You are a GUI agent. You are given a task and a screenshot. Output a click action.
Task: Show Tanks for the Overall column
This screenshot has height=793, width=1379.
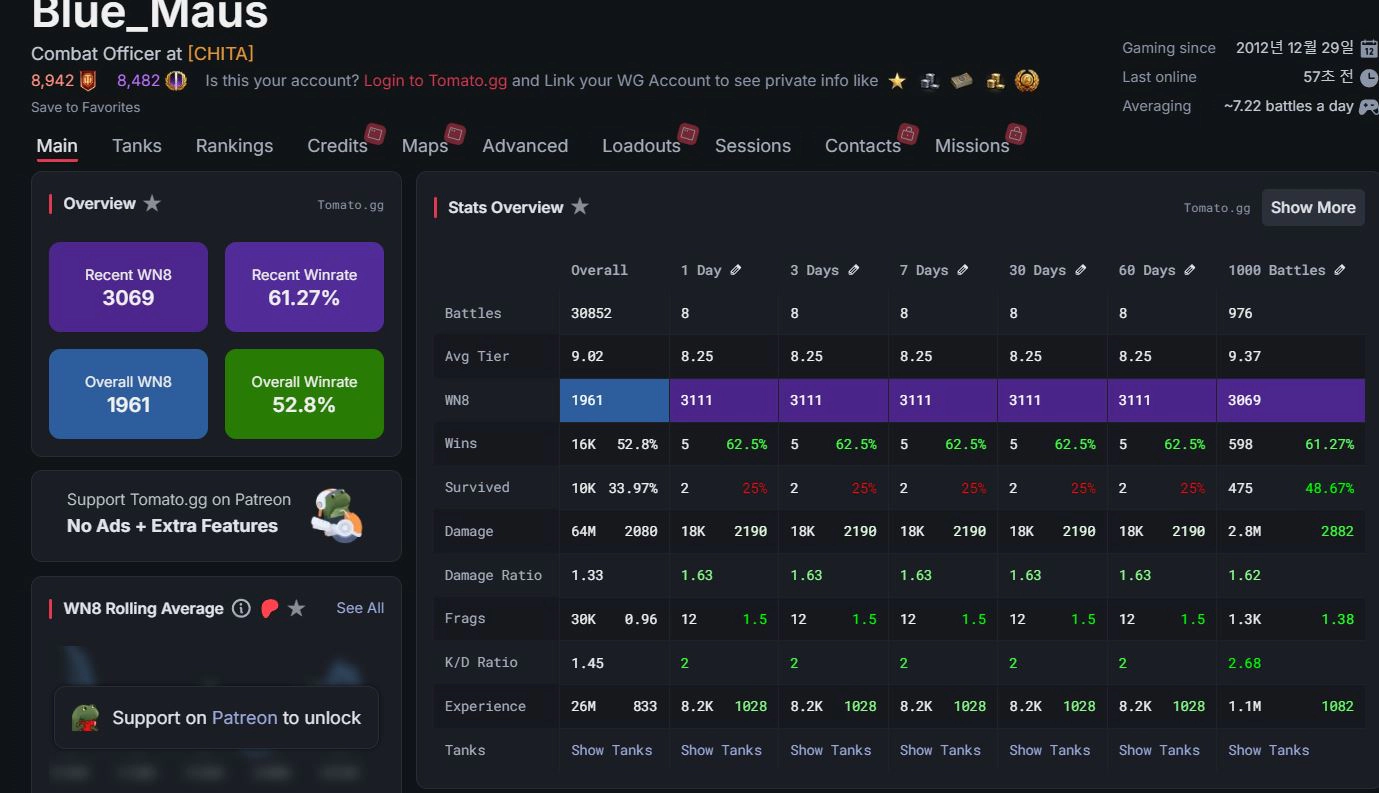(612, 750)
